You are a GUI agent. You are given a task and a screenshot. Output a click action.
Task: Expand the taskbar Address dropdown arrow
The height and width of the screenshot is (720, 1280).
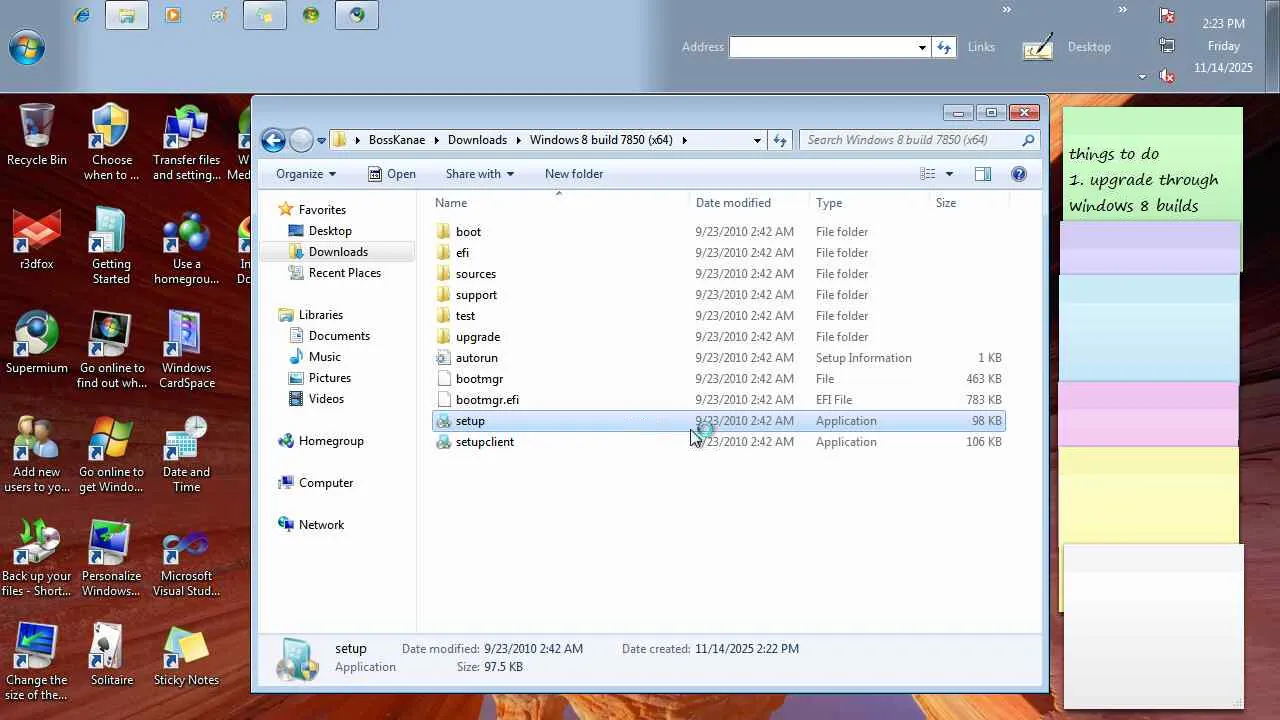coord(921,47)
